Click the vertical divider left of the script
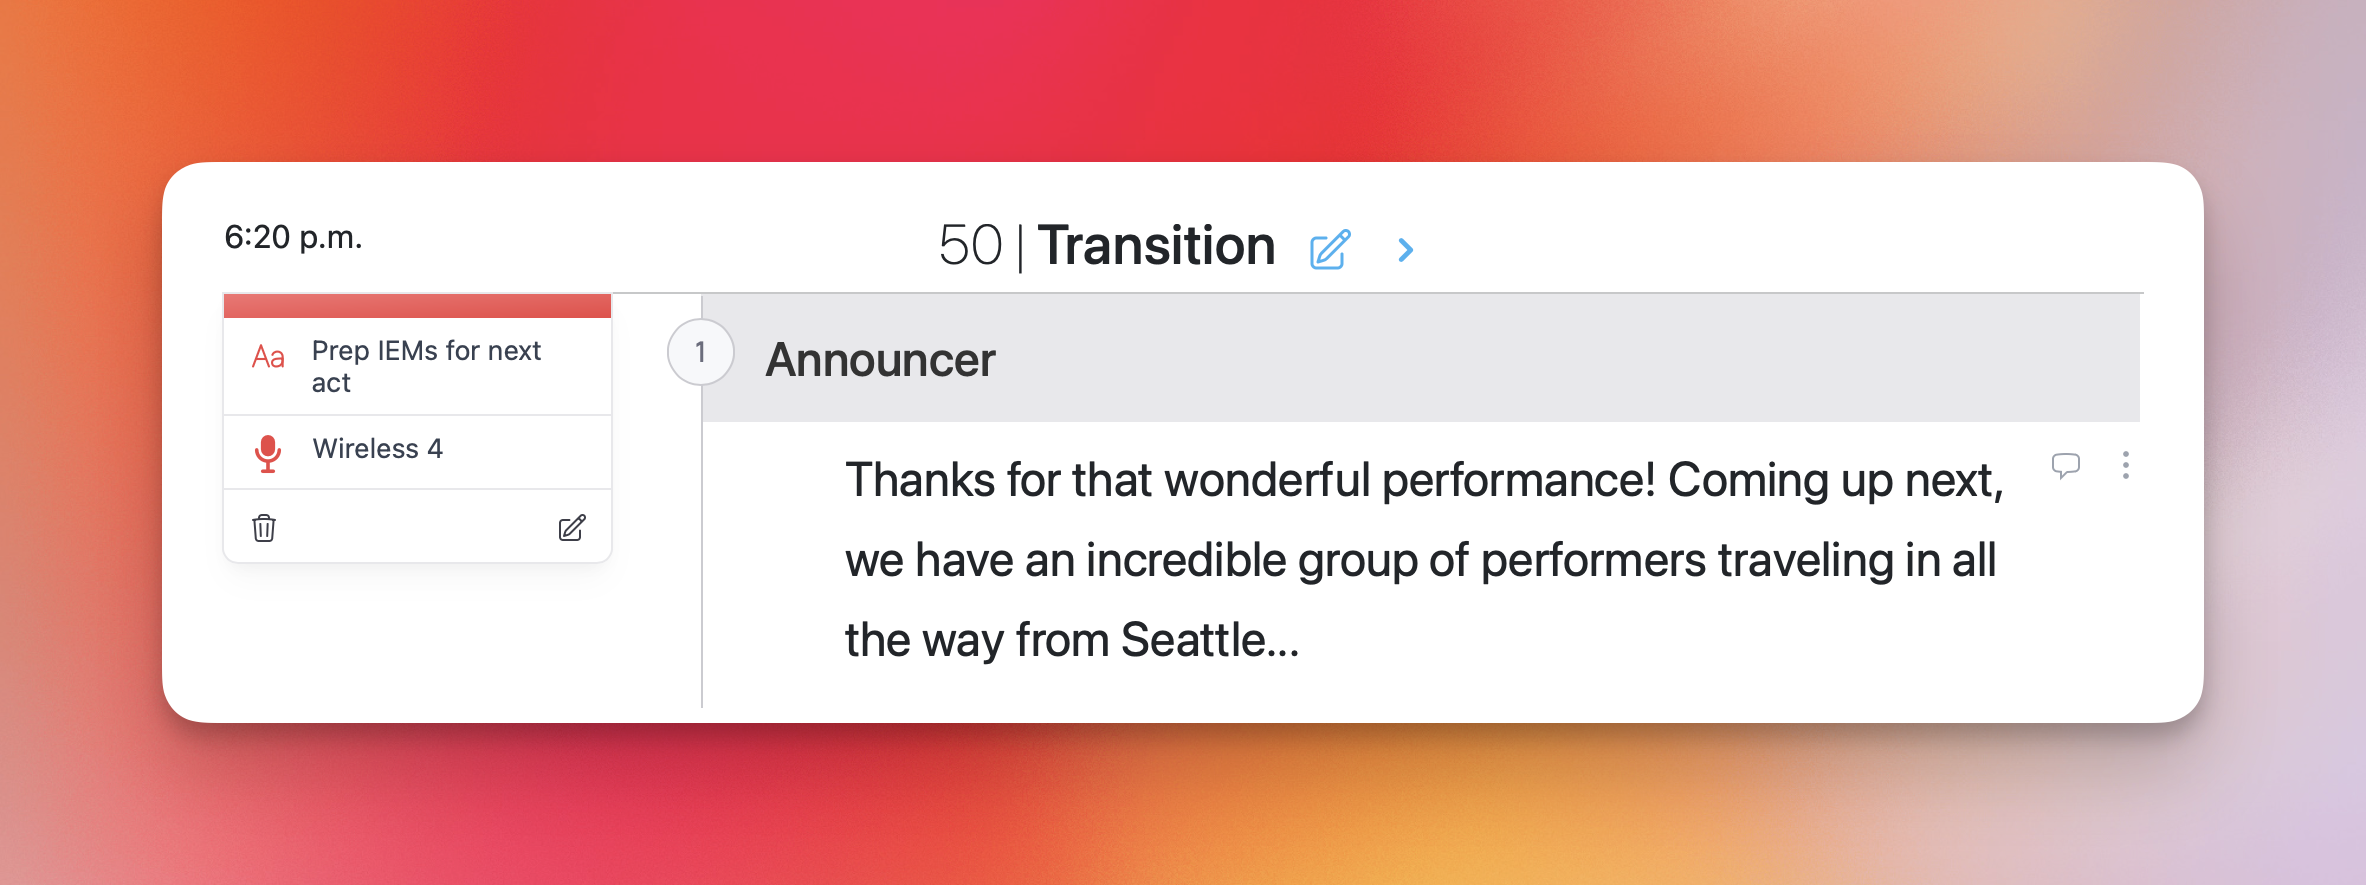The height and width of the screenshot is (885, 2366). (702, 560)
